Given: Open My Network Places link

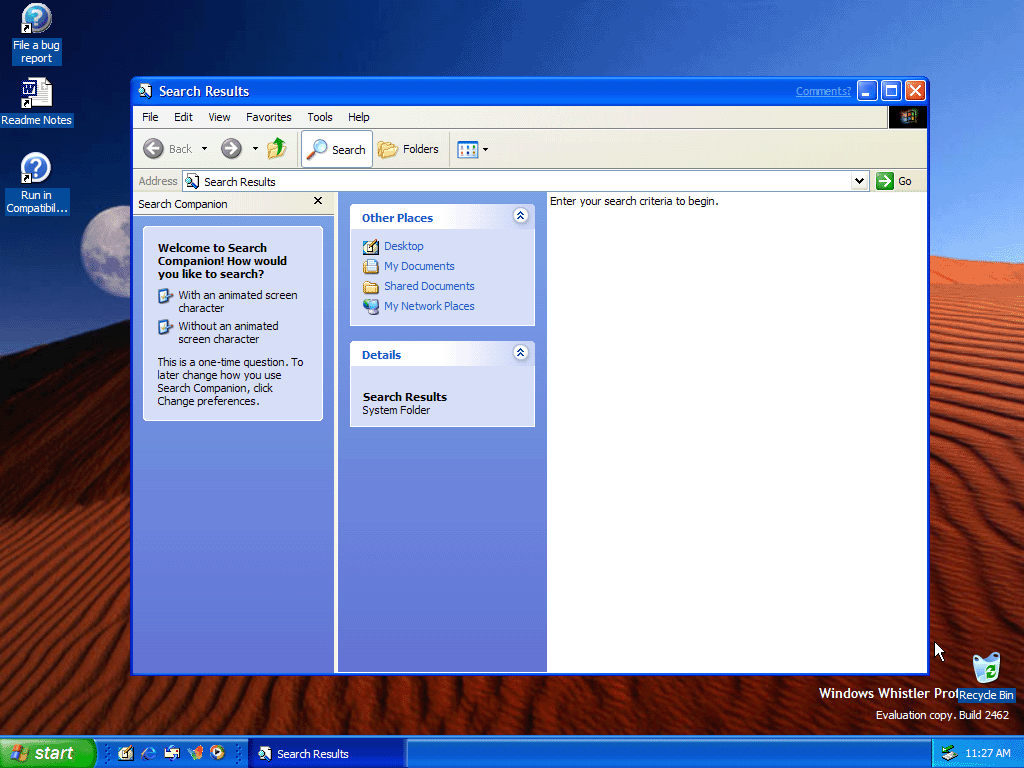Looking at the screenshot, I should (x=419, y=306).
